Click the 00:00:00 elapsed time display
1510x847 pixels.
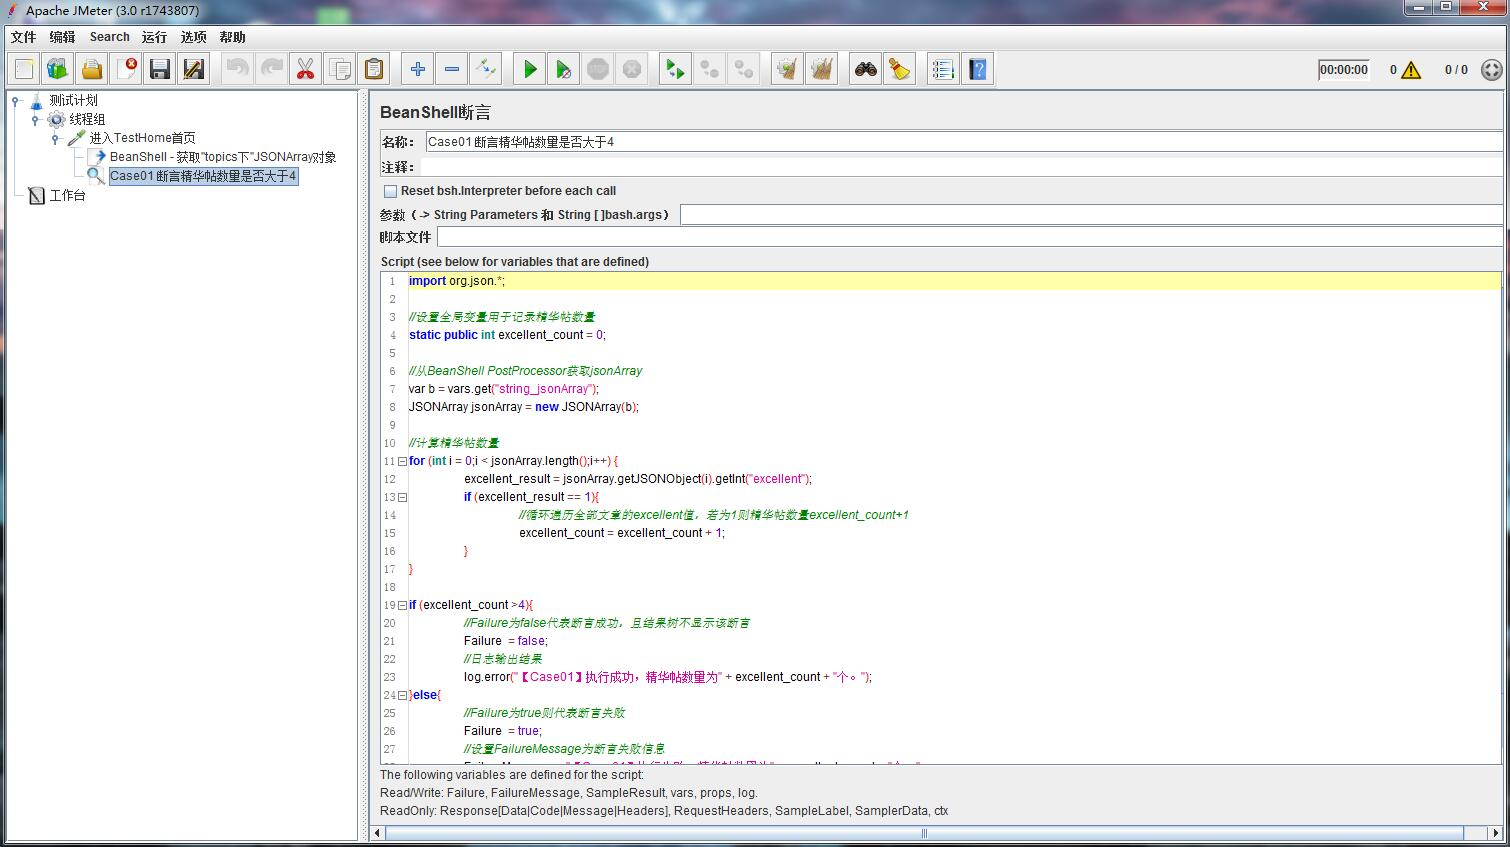click(x=1343, y=70)
